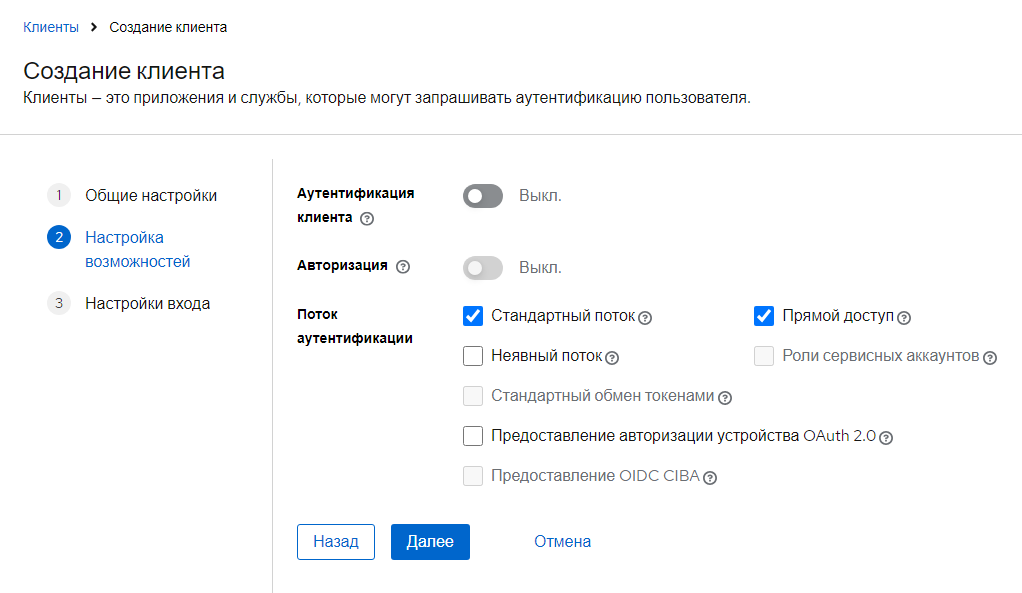The height and width of the screenshot is (593, 1022).
Task: Enable the Неявный поток checkbox
Action: 472,356
